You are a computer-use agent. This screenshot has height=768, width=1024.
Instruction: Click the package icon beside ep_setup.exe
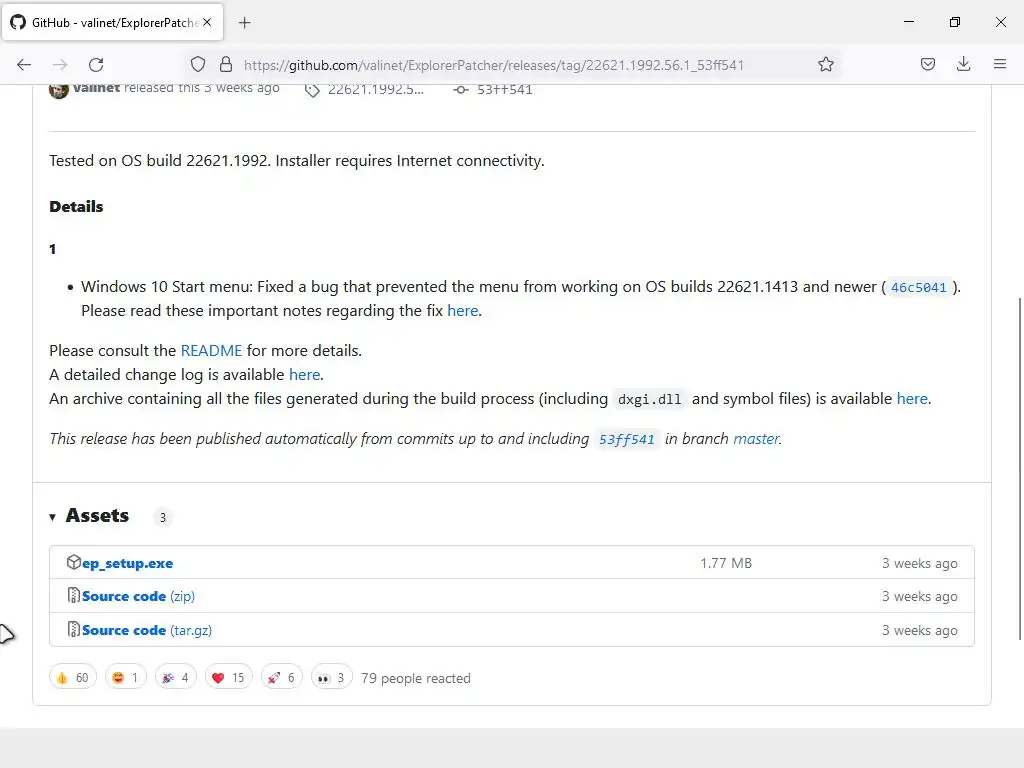74,562
